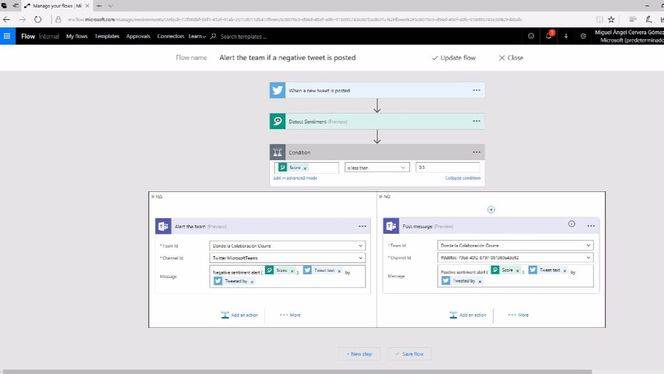Image resolution: width=664 pixels, height=374 pixels.
Task: Click Edit in advanced mode link
Action: click(295, 178)
